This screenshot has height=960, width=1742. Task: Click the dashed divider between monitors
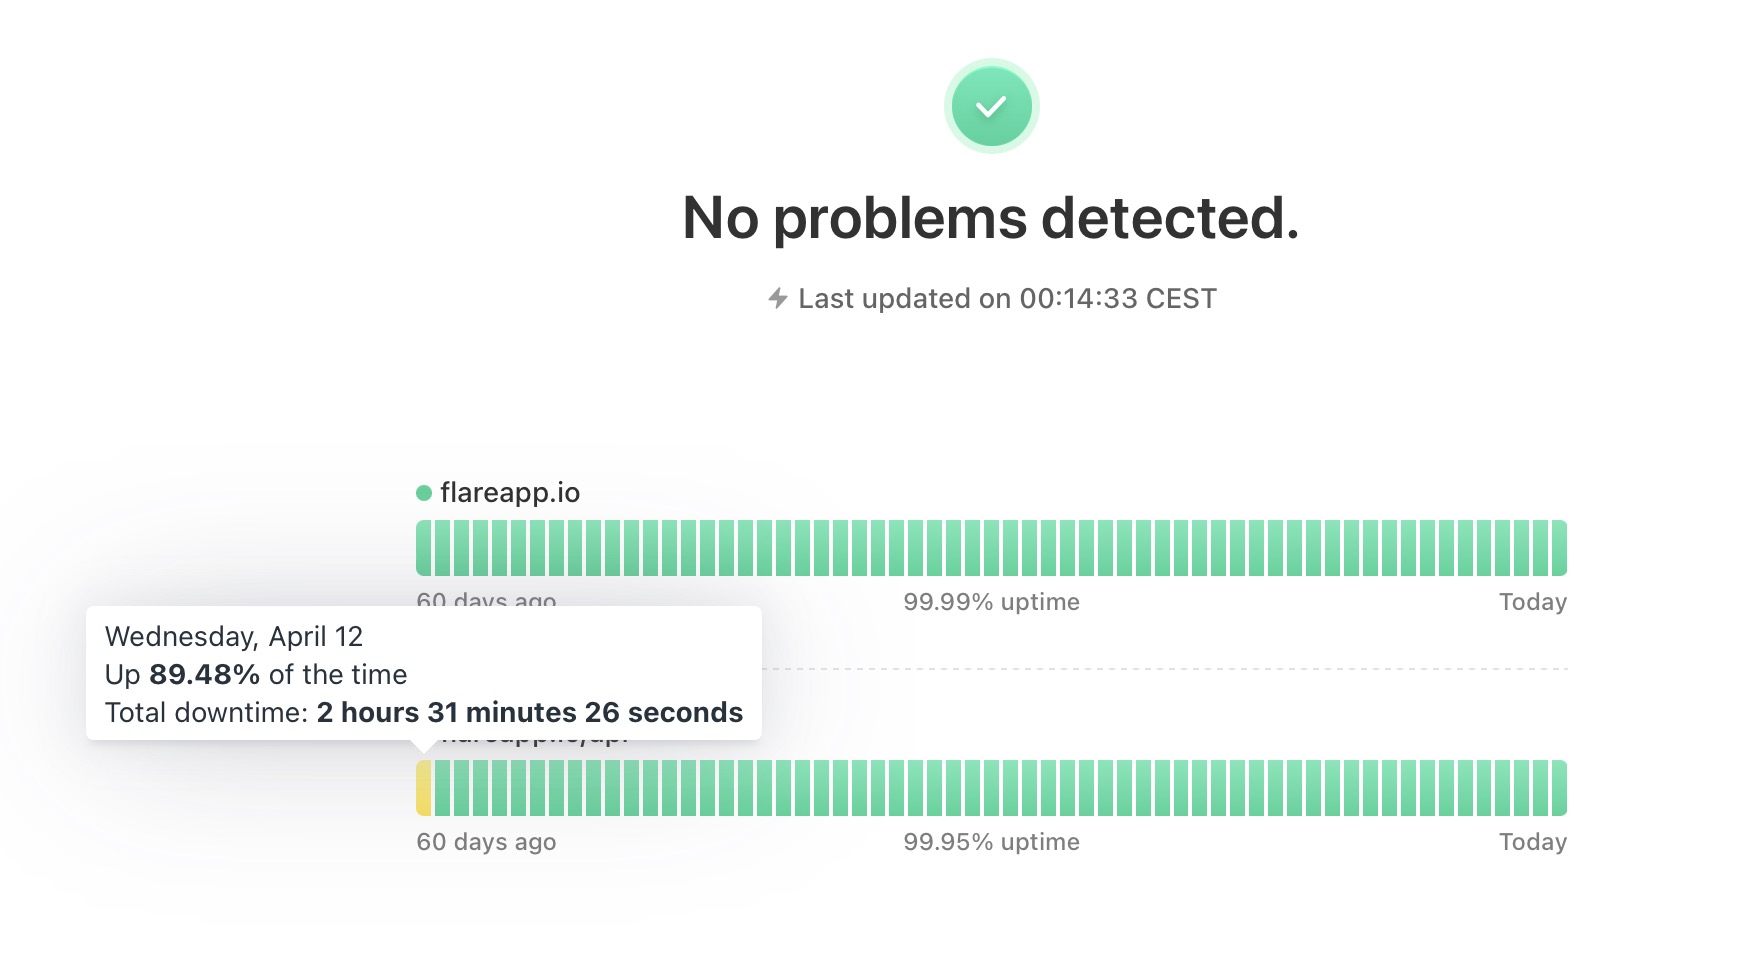[1164, 668]
